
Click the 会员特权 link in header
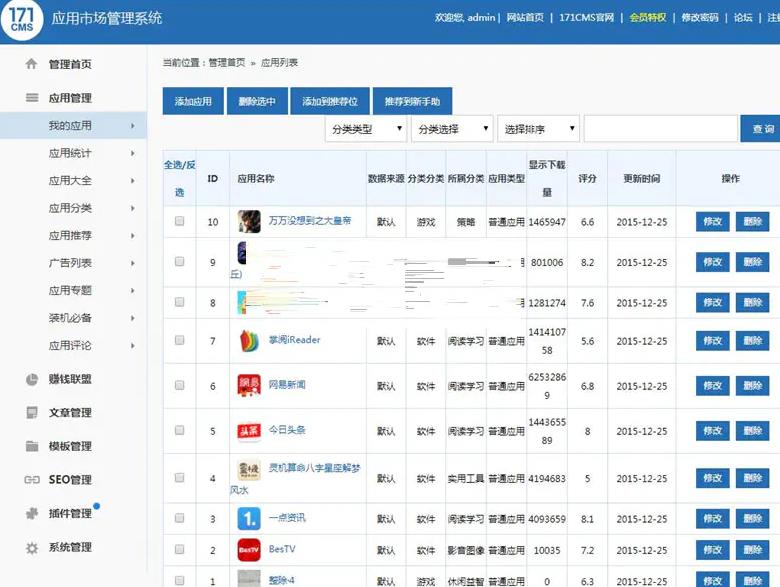coord(647,18)
